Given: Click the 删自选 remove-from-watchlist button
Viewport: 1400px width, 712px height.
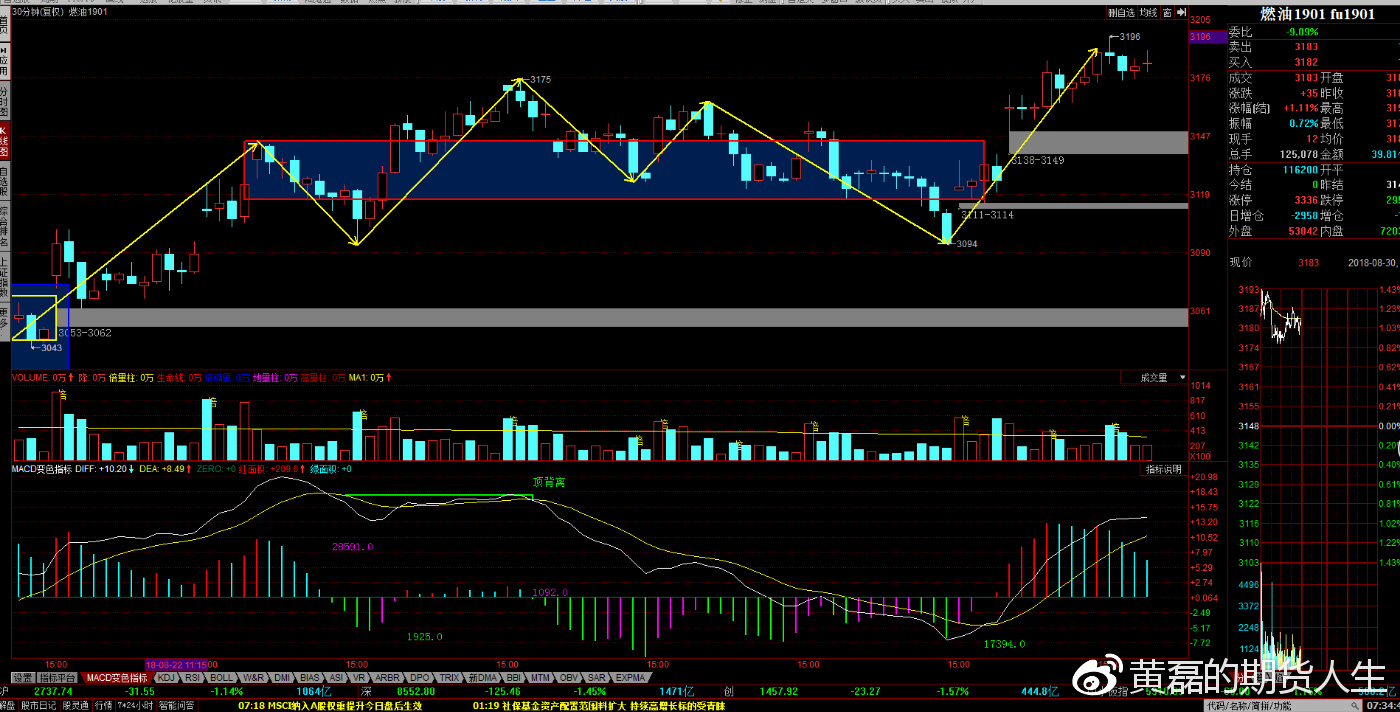Looking at the screenshot, I should pyautogui.click(x=1121, y=13).
